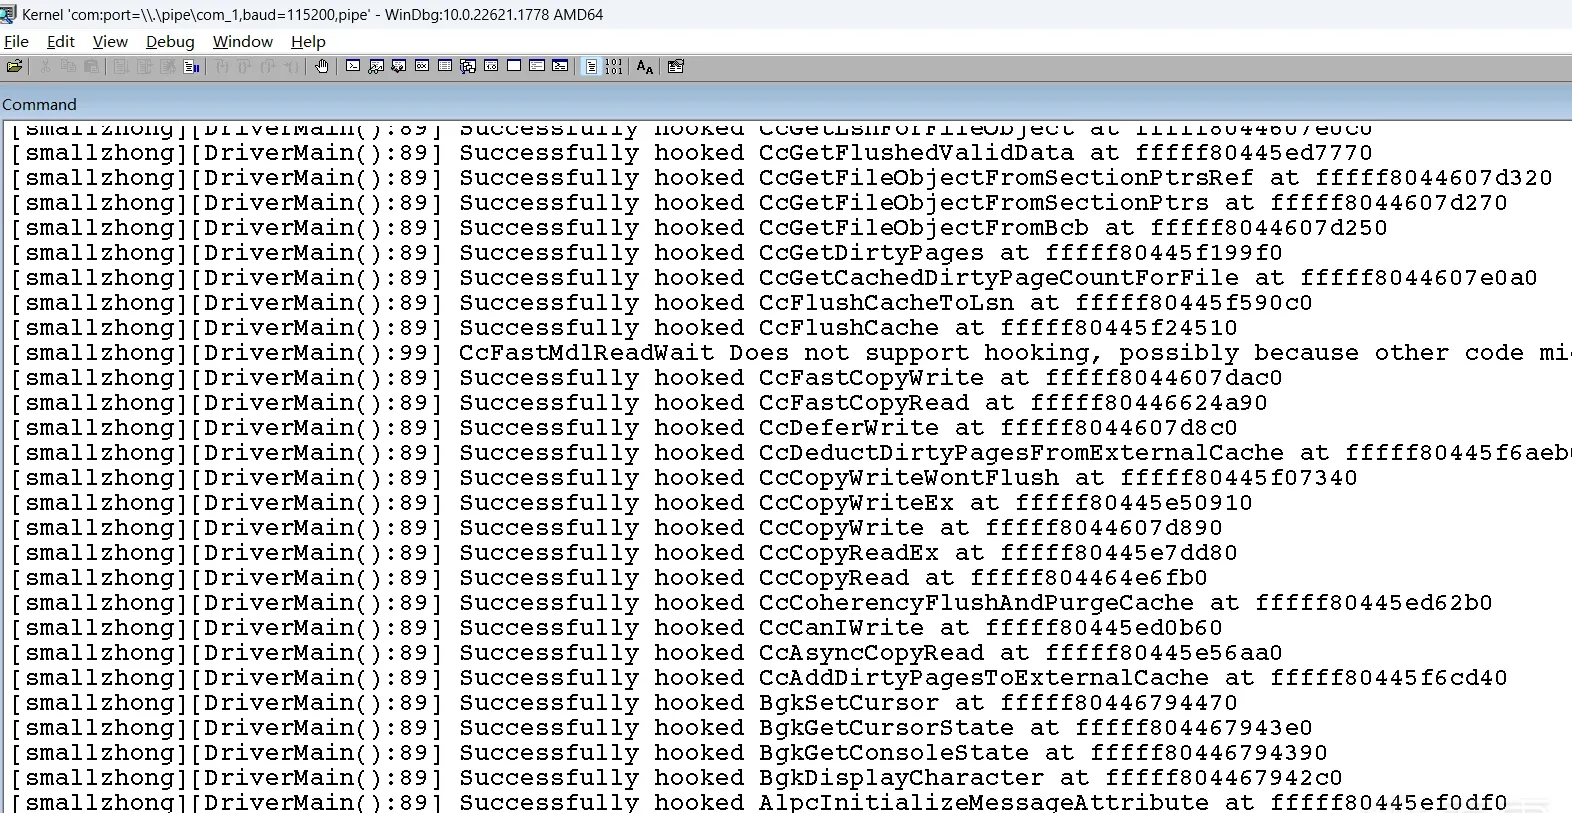Switch Source mode off with binary icon
The image size is (1572, 813).
(614, 67)
